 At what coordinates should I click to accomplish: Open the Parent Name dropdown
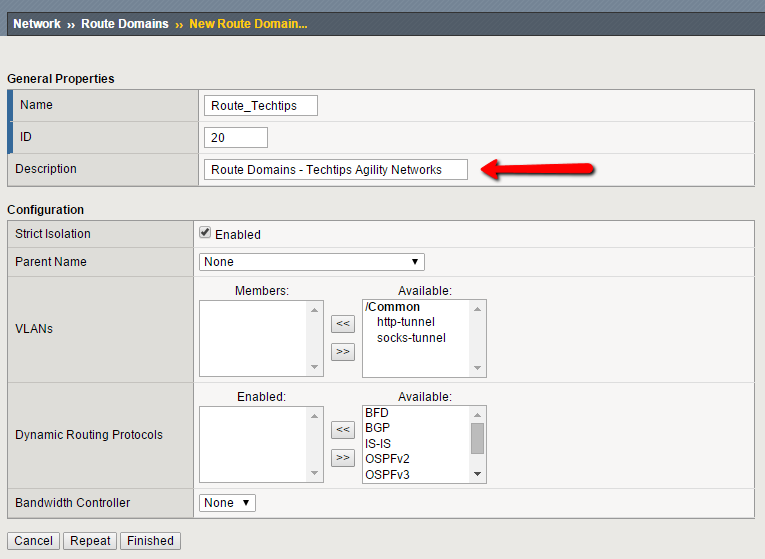point(312,262)
